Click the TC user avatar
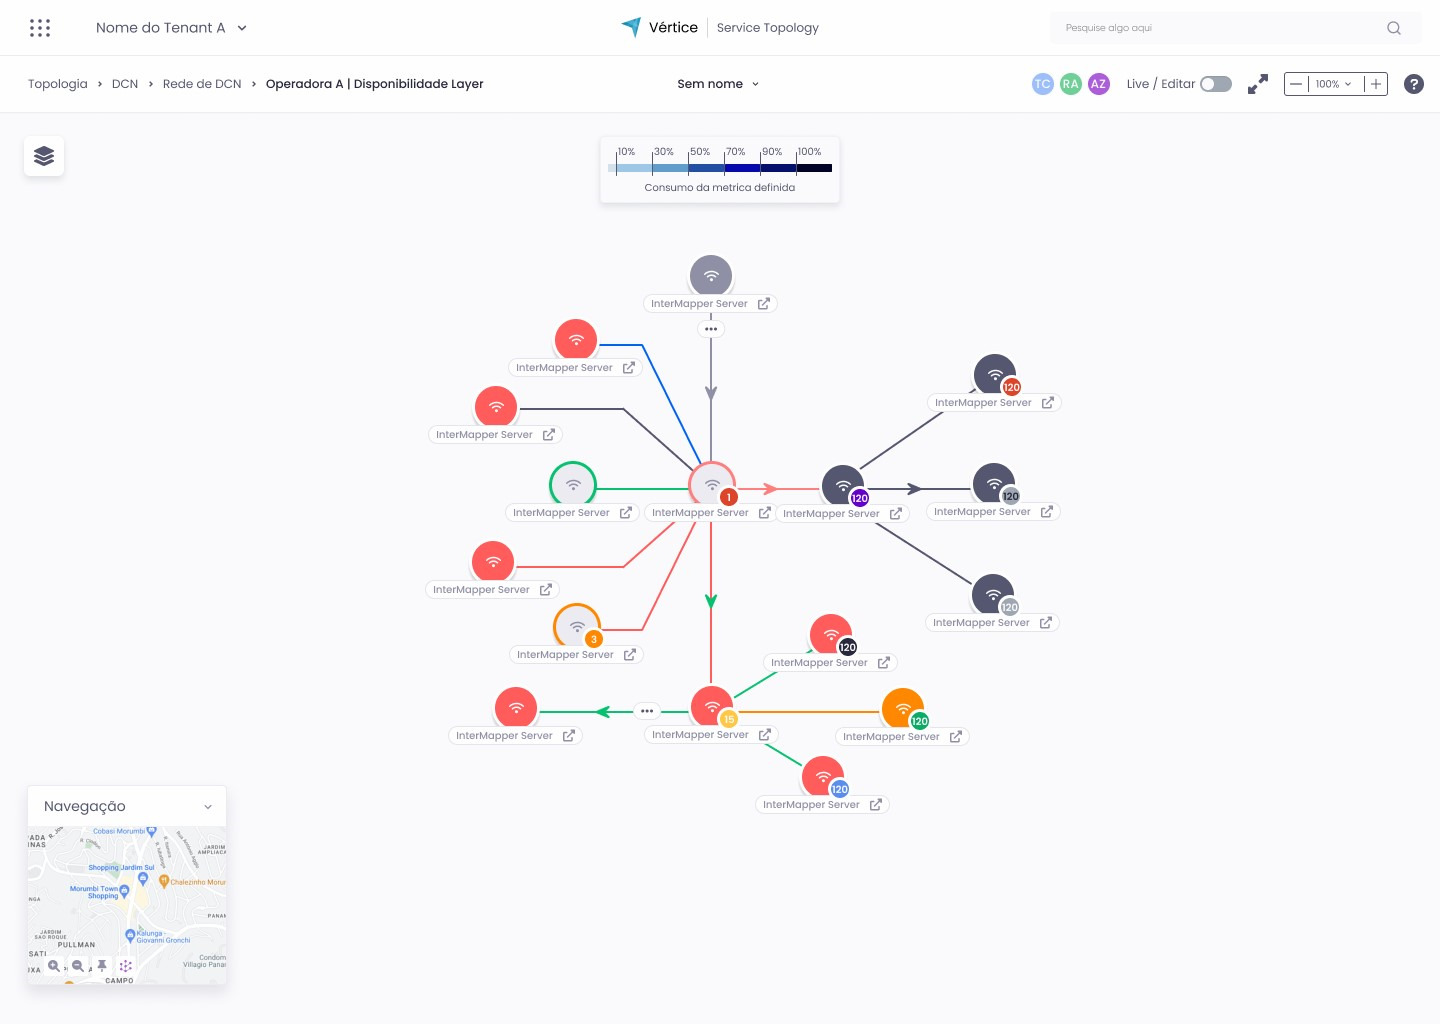 [1043, 84]
